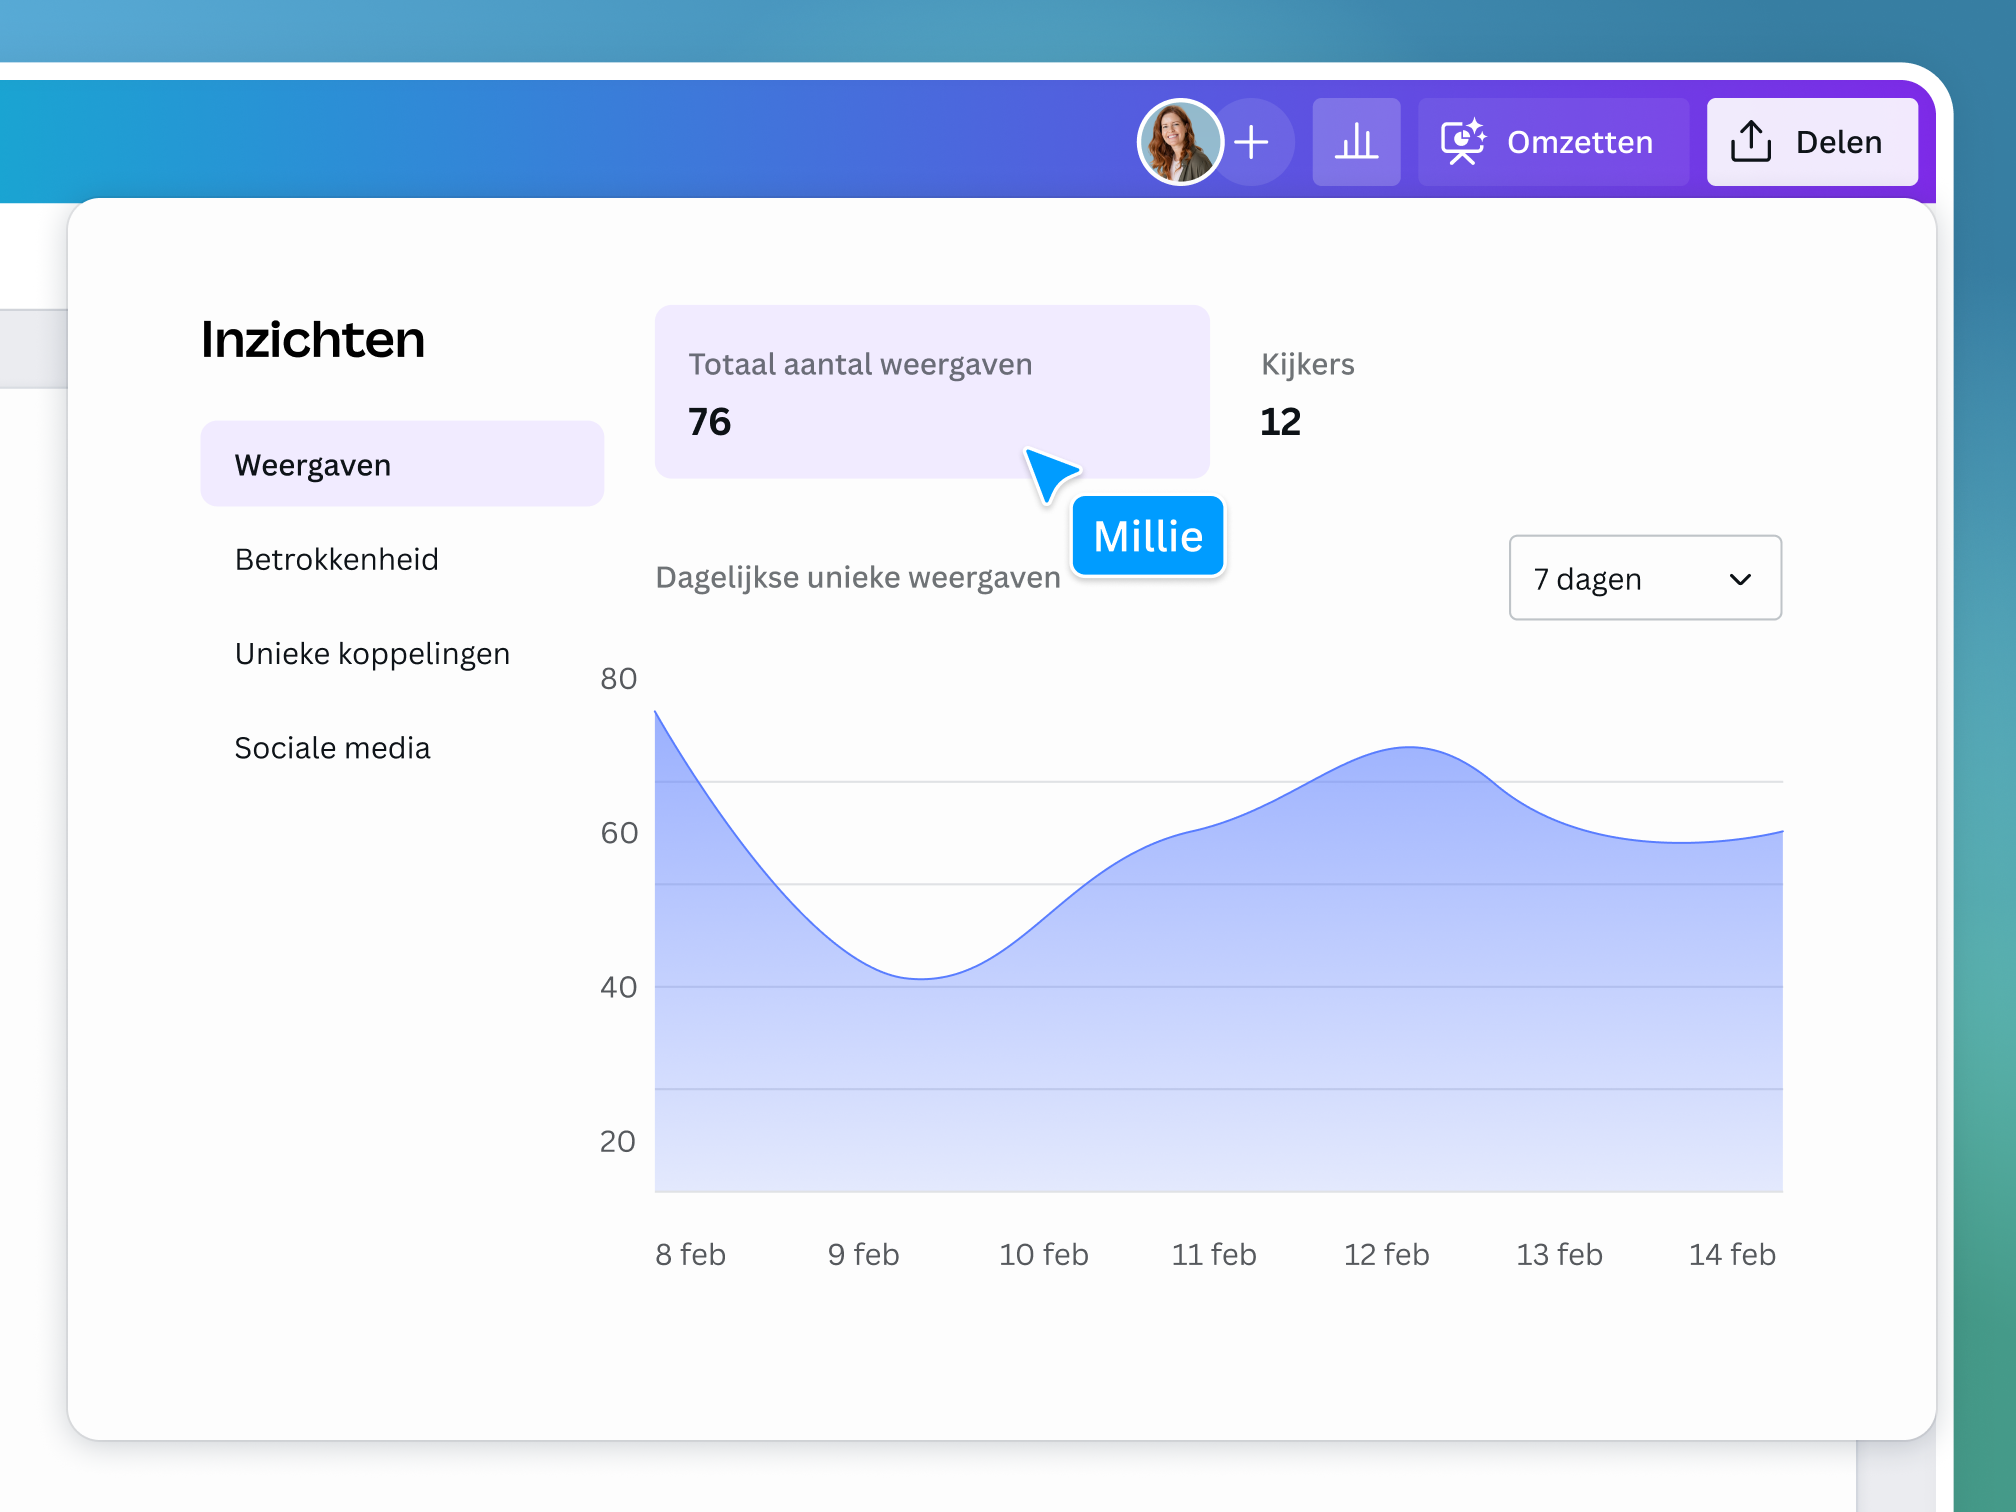The height and width of the screenshot is (1512, 2016).
Task: Click the Dagelijkse unieke weergaven title
Action: pyautogui.click(x=858, y=576)
